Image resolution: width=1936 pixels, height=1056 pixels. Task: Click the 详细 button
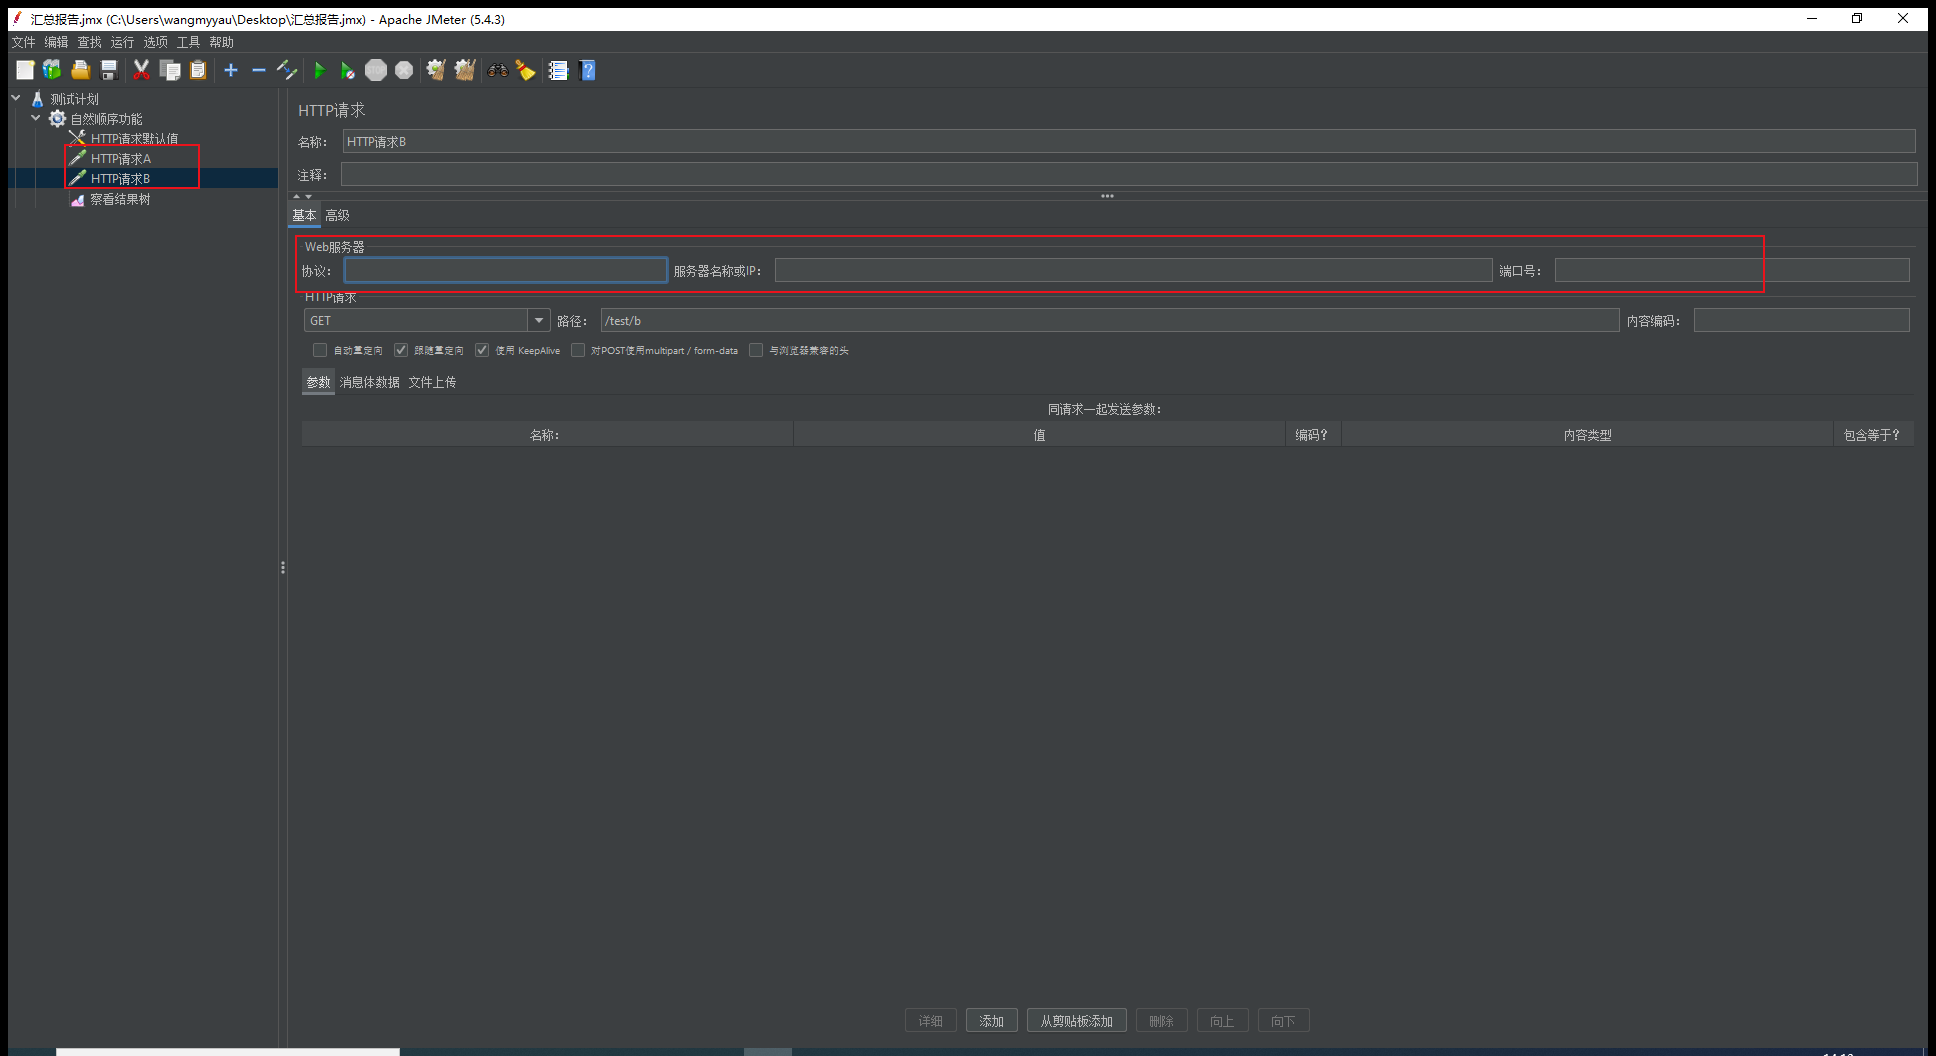(930, 1021)
